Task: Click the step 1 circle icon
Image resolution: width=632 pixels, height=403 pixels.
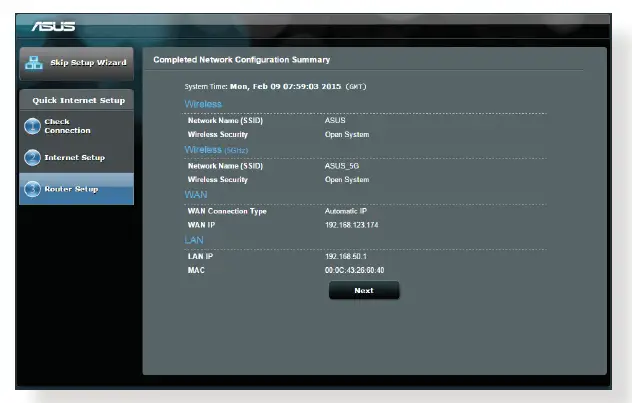Action: (32, 126)
